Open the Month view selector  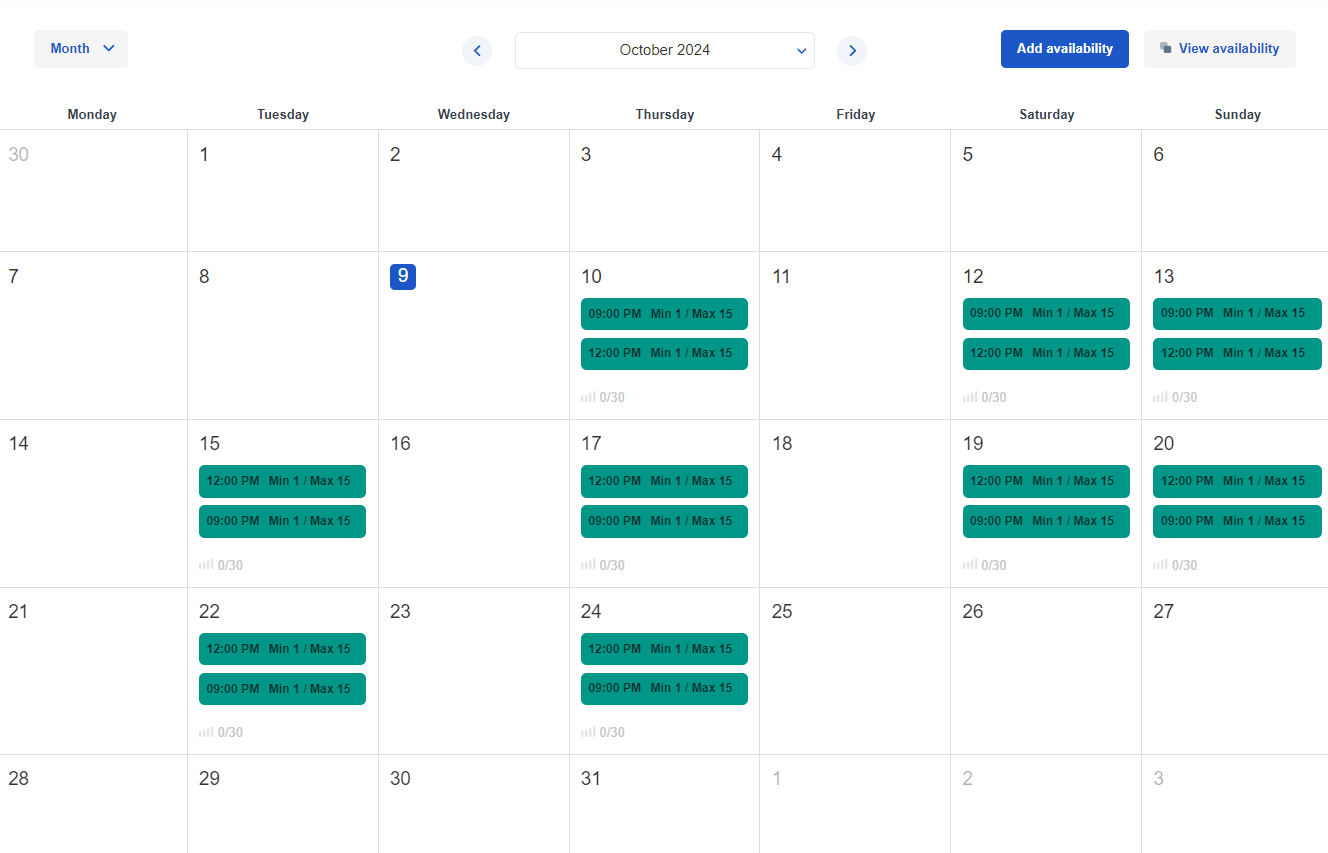tap(80, 47)
